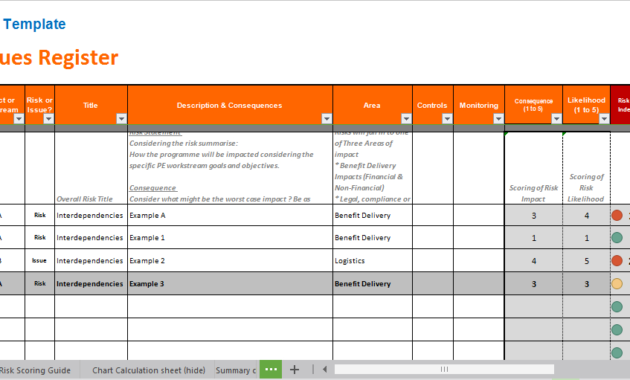Open filter dropdown for Area column
The height and width of the screenshot is (380, 630).
[x=406, y=118]
